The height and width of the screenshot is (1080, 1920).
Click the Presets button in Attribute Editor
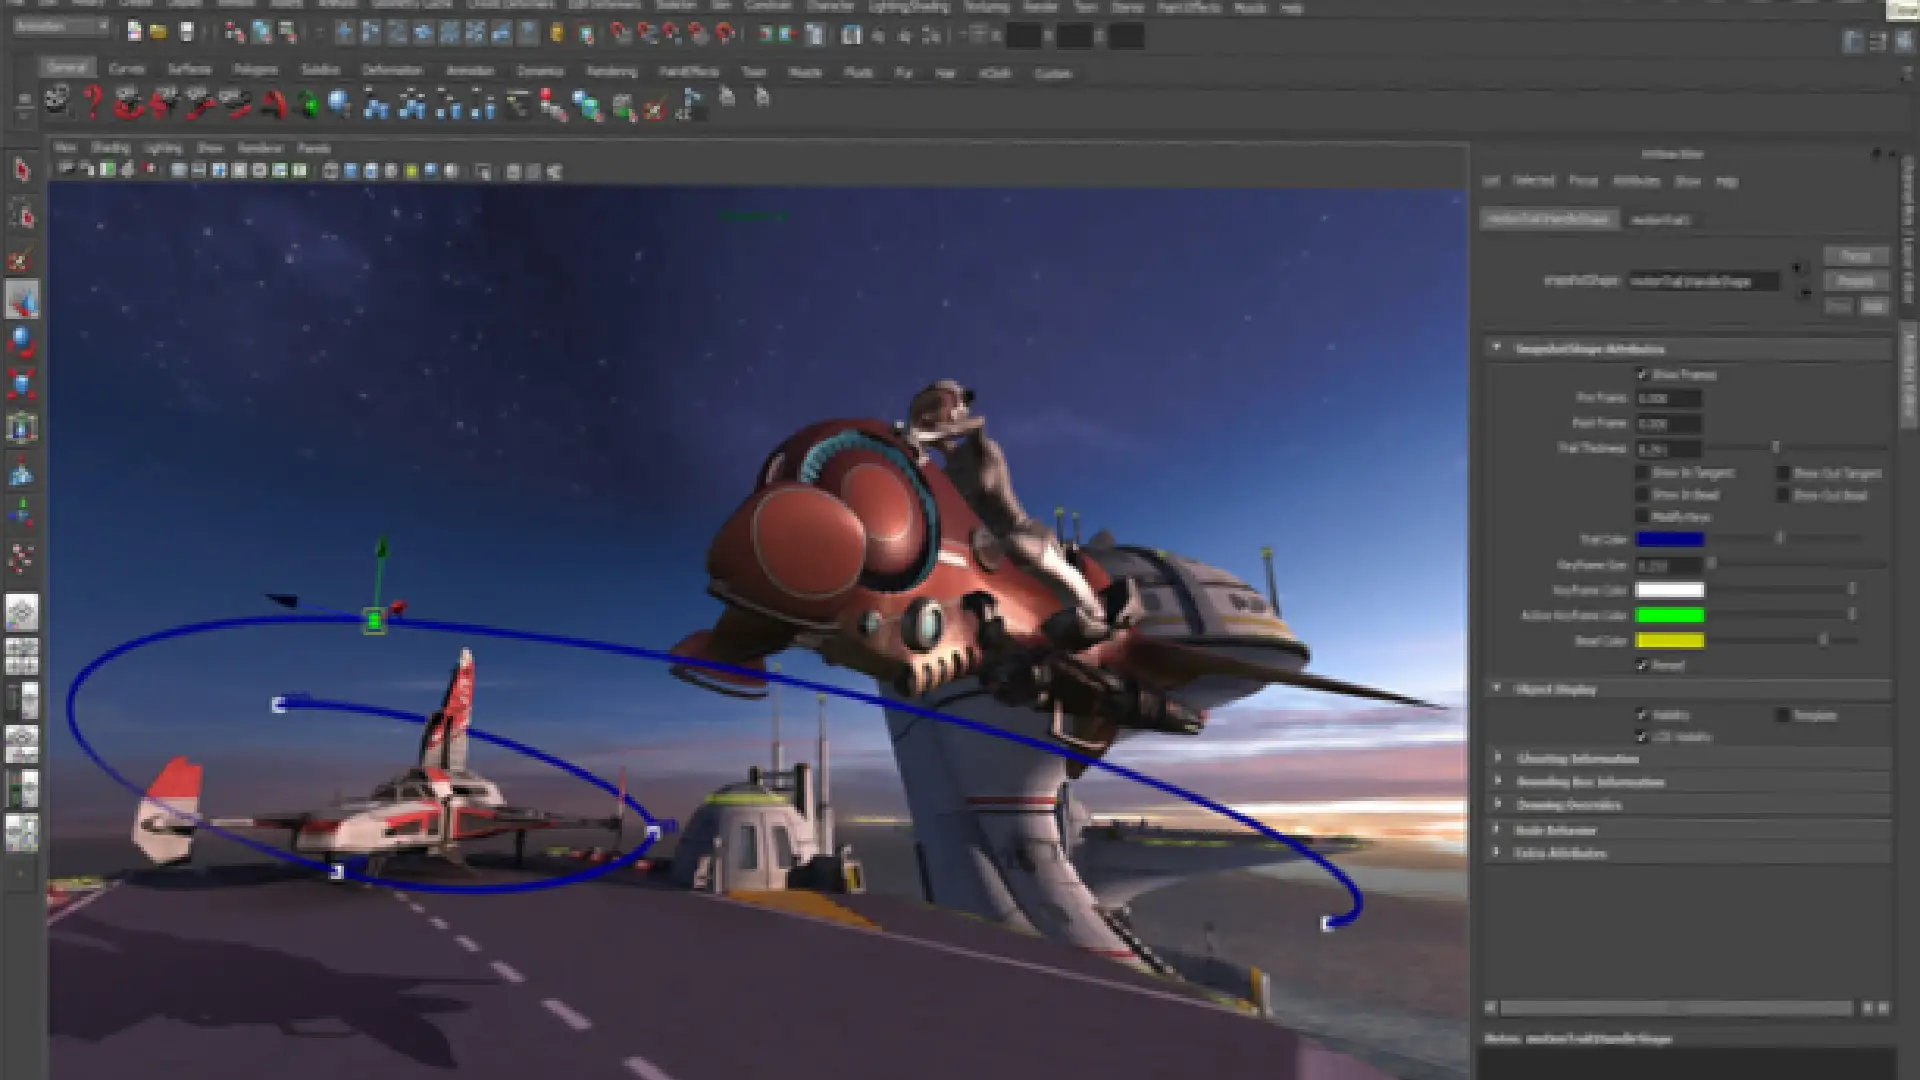pyautogui.click(x=1855, y=281)
